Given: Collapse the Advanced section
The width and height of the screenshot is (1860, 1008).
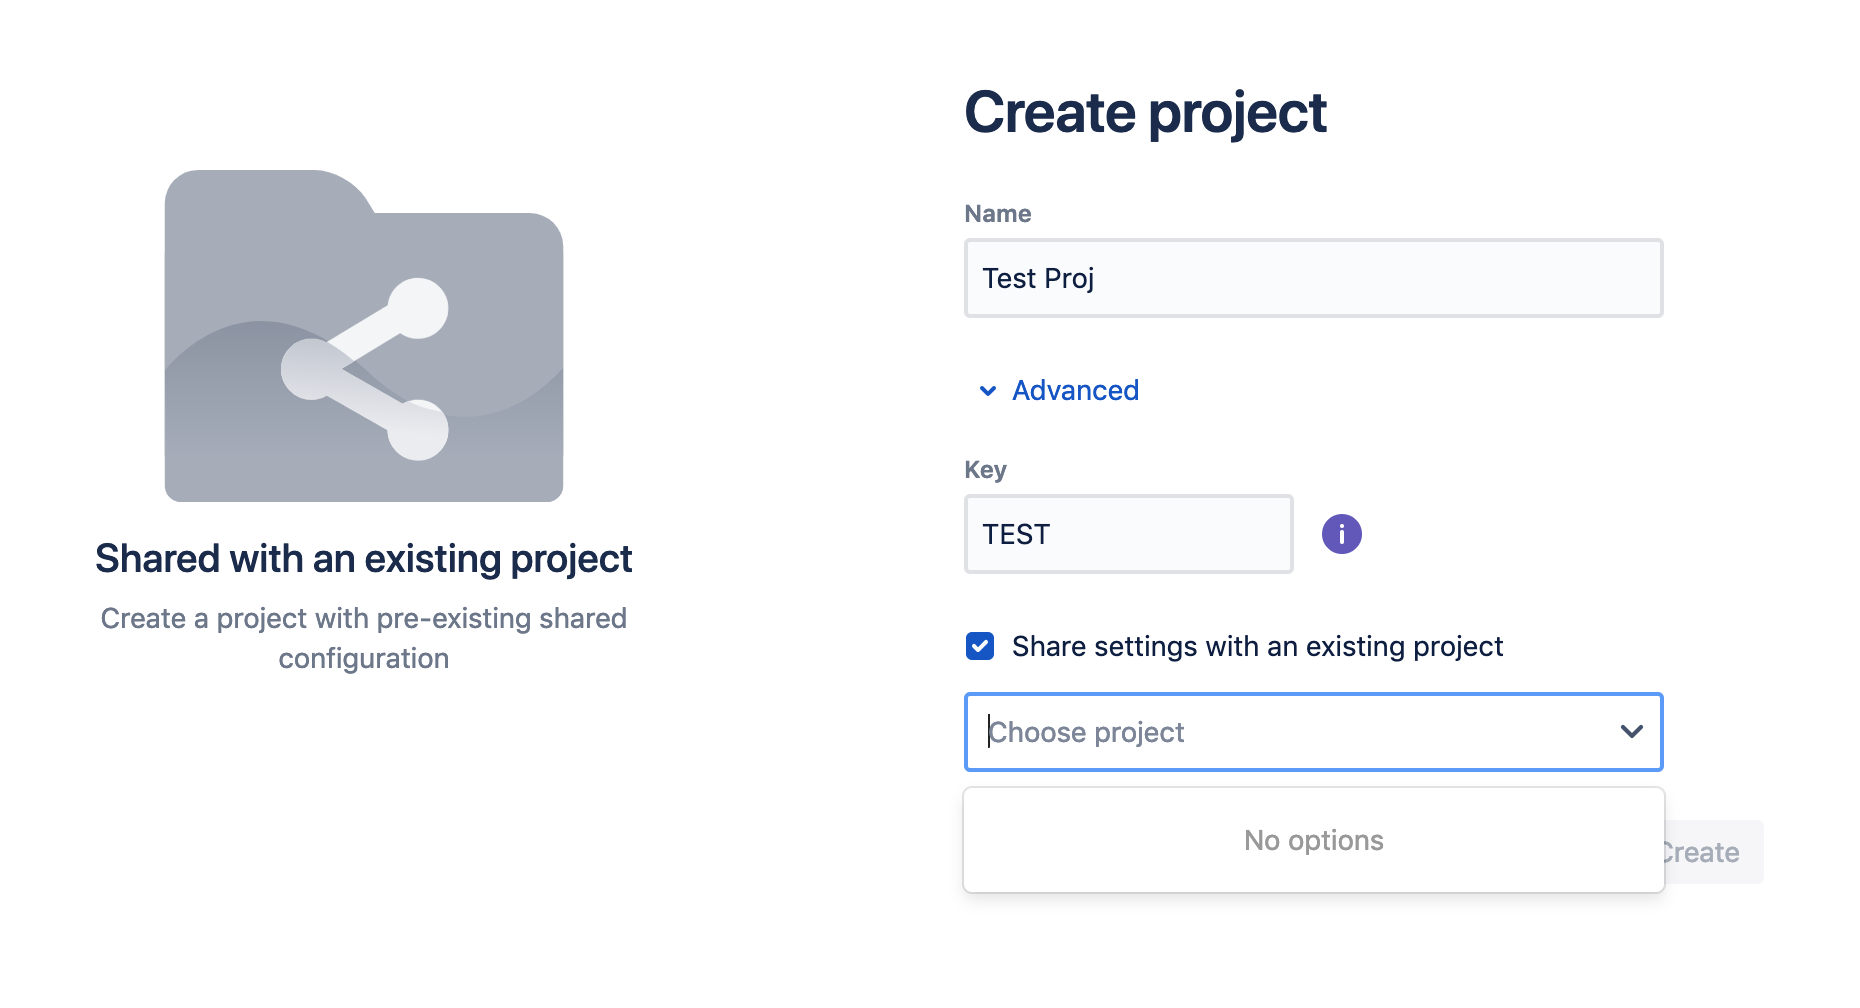Looking at the screenshot, I should [1058, 390].
